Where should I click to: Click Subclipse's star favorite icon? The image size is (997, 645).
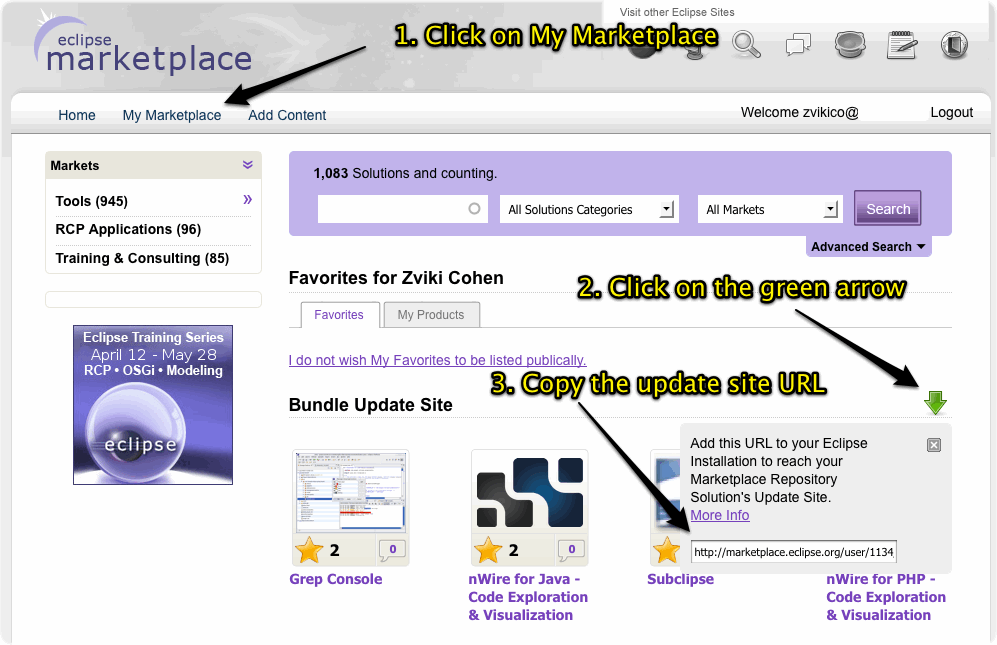click(666, 550)
